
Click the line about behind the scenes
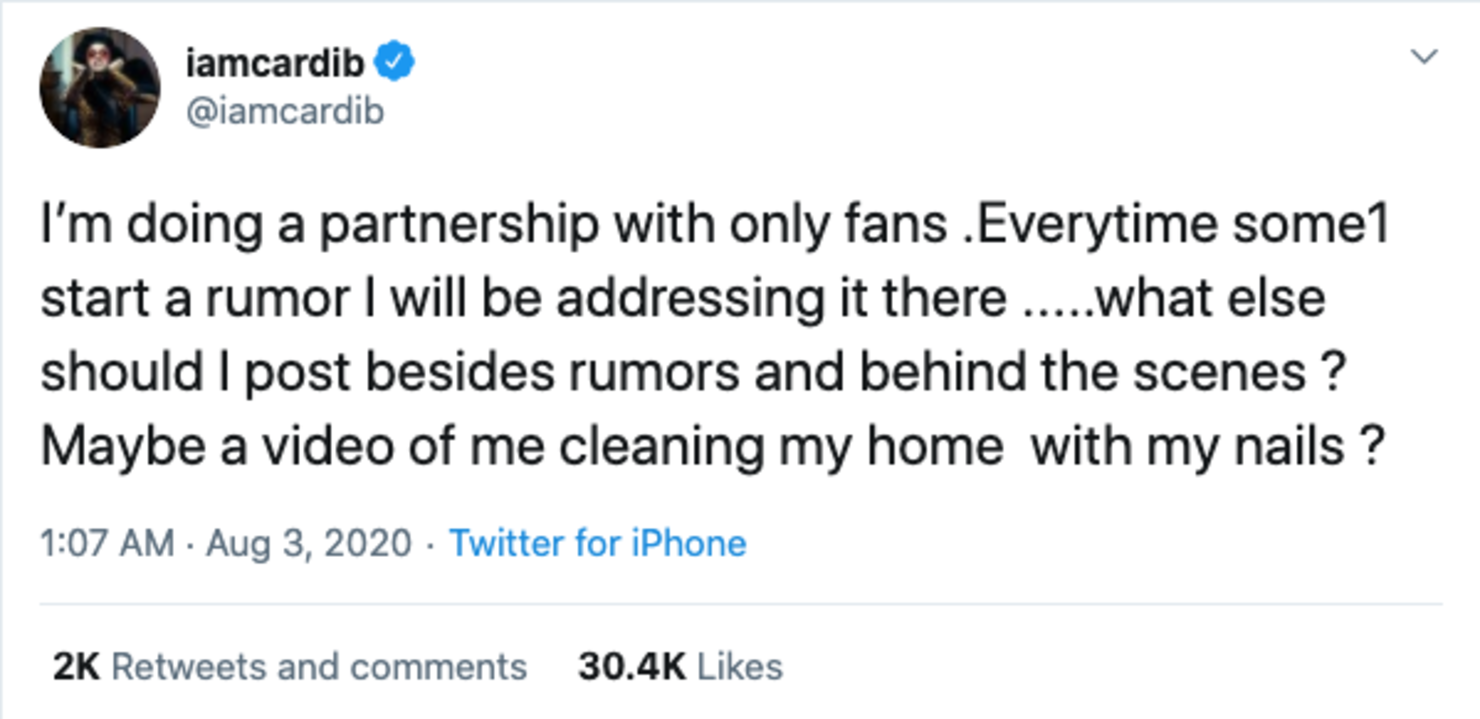click(x=690, y=373)
